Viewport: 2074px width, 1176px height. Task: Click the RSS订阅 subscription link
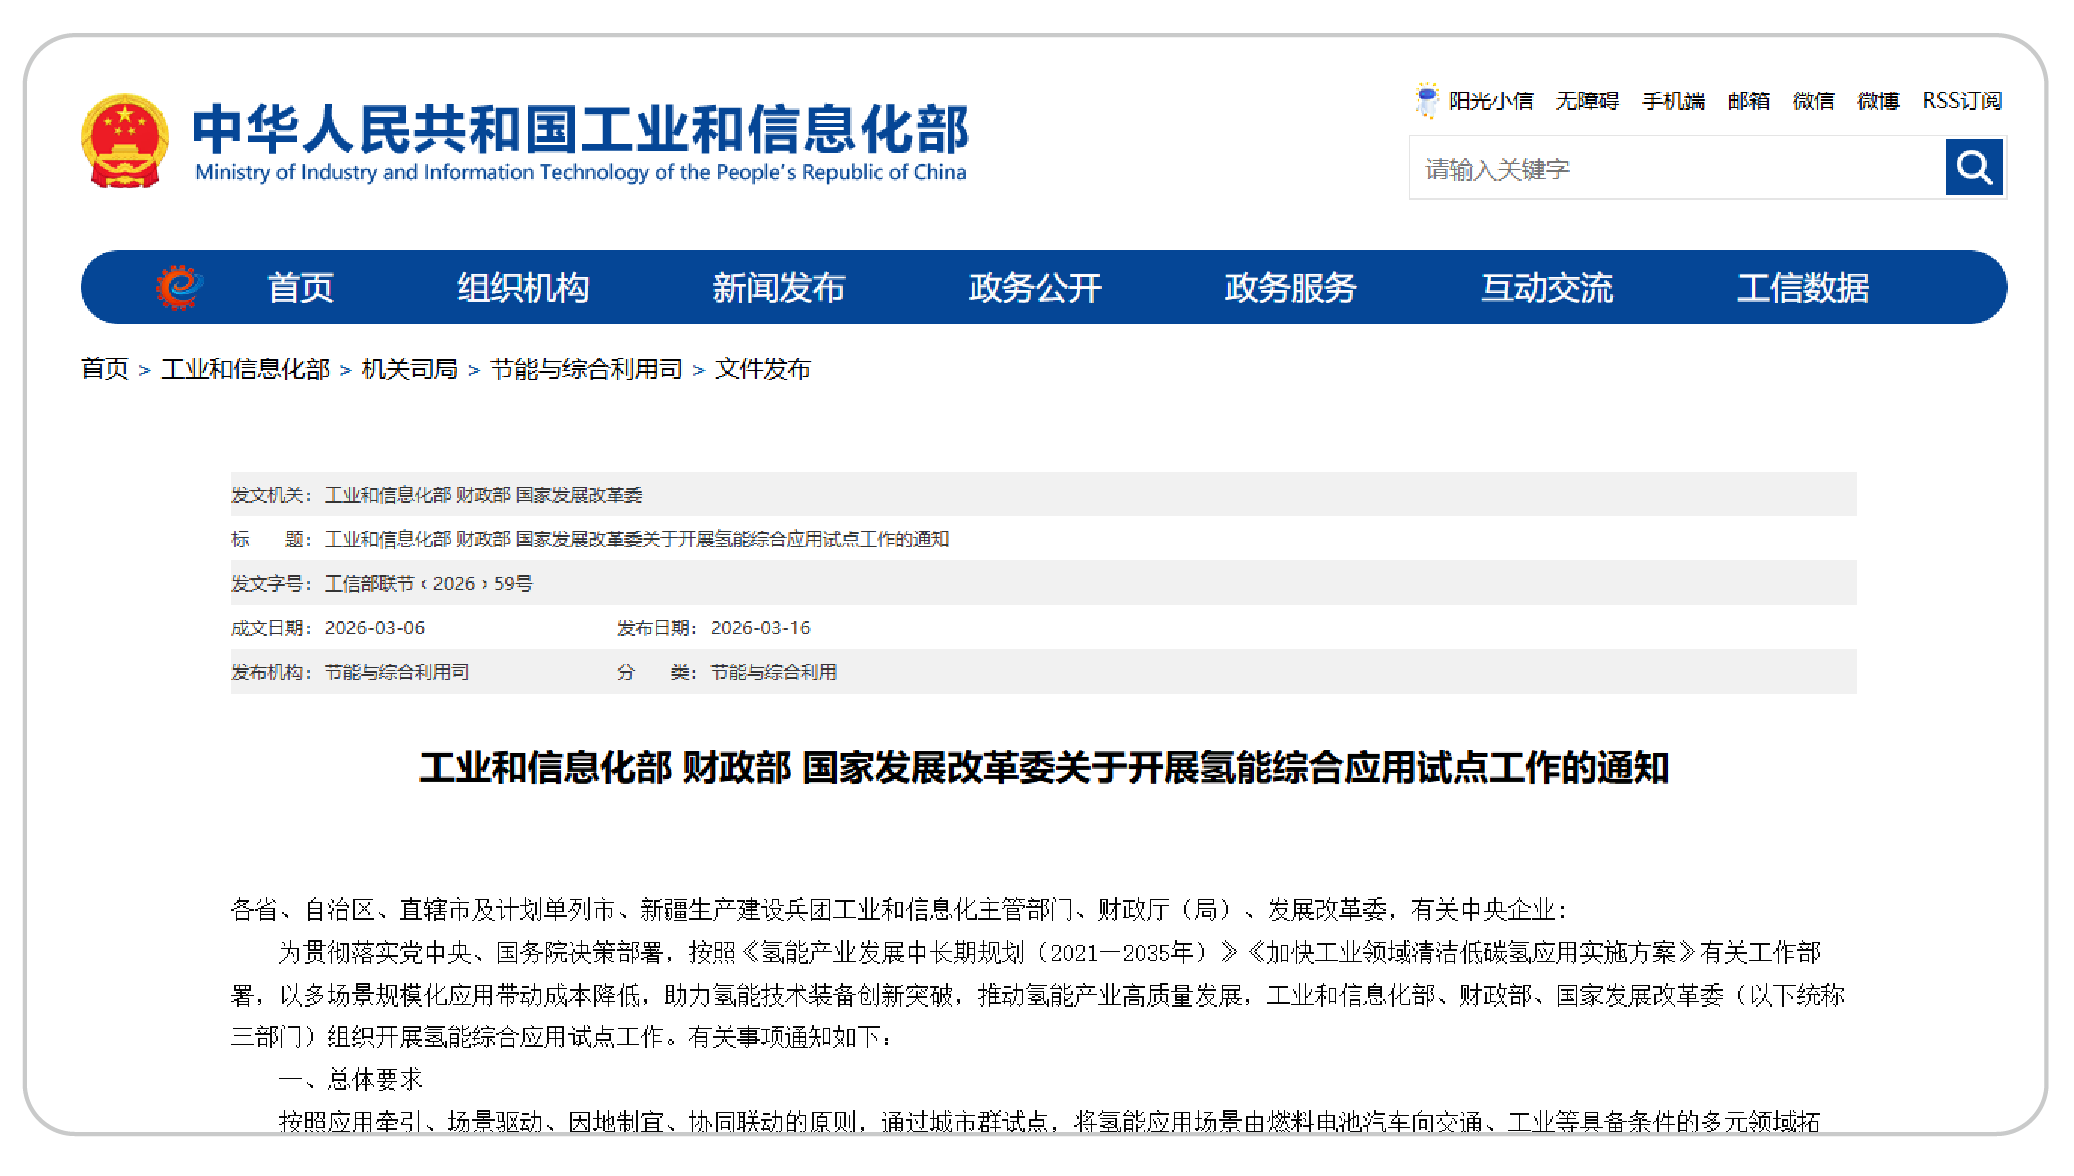[x=1961, y=101]
